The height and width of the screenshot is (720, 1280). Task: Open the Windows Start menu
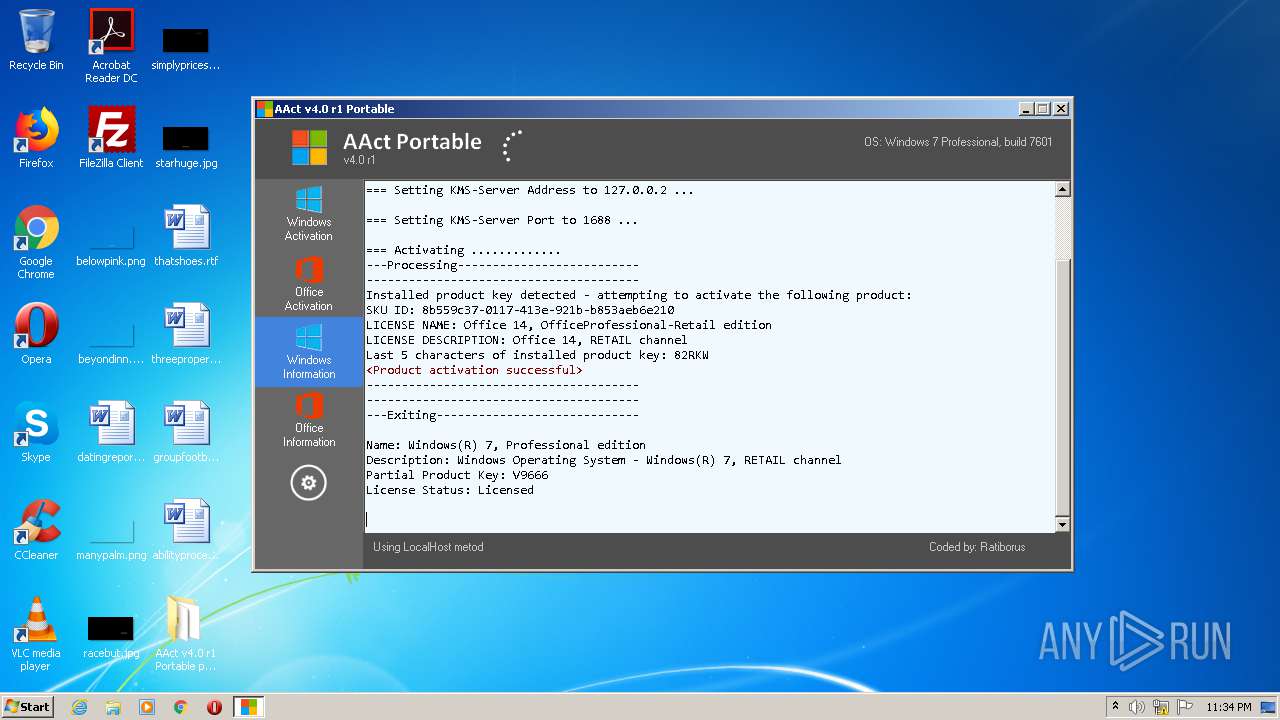28,707
